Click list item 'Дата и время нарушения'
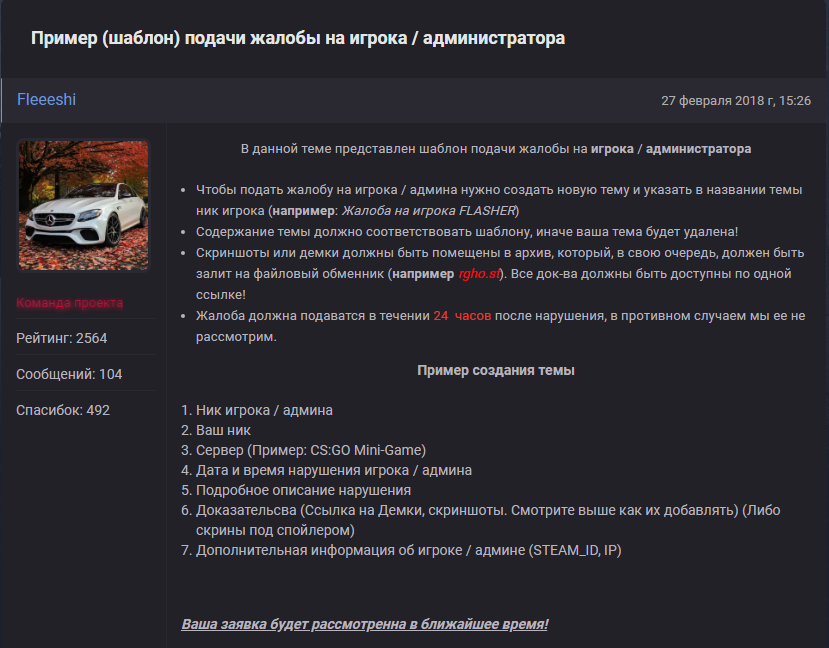This screenshot has width=829, height=648. [x=334, y=470]
